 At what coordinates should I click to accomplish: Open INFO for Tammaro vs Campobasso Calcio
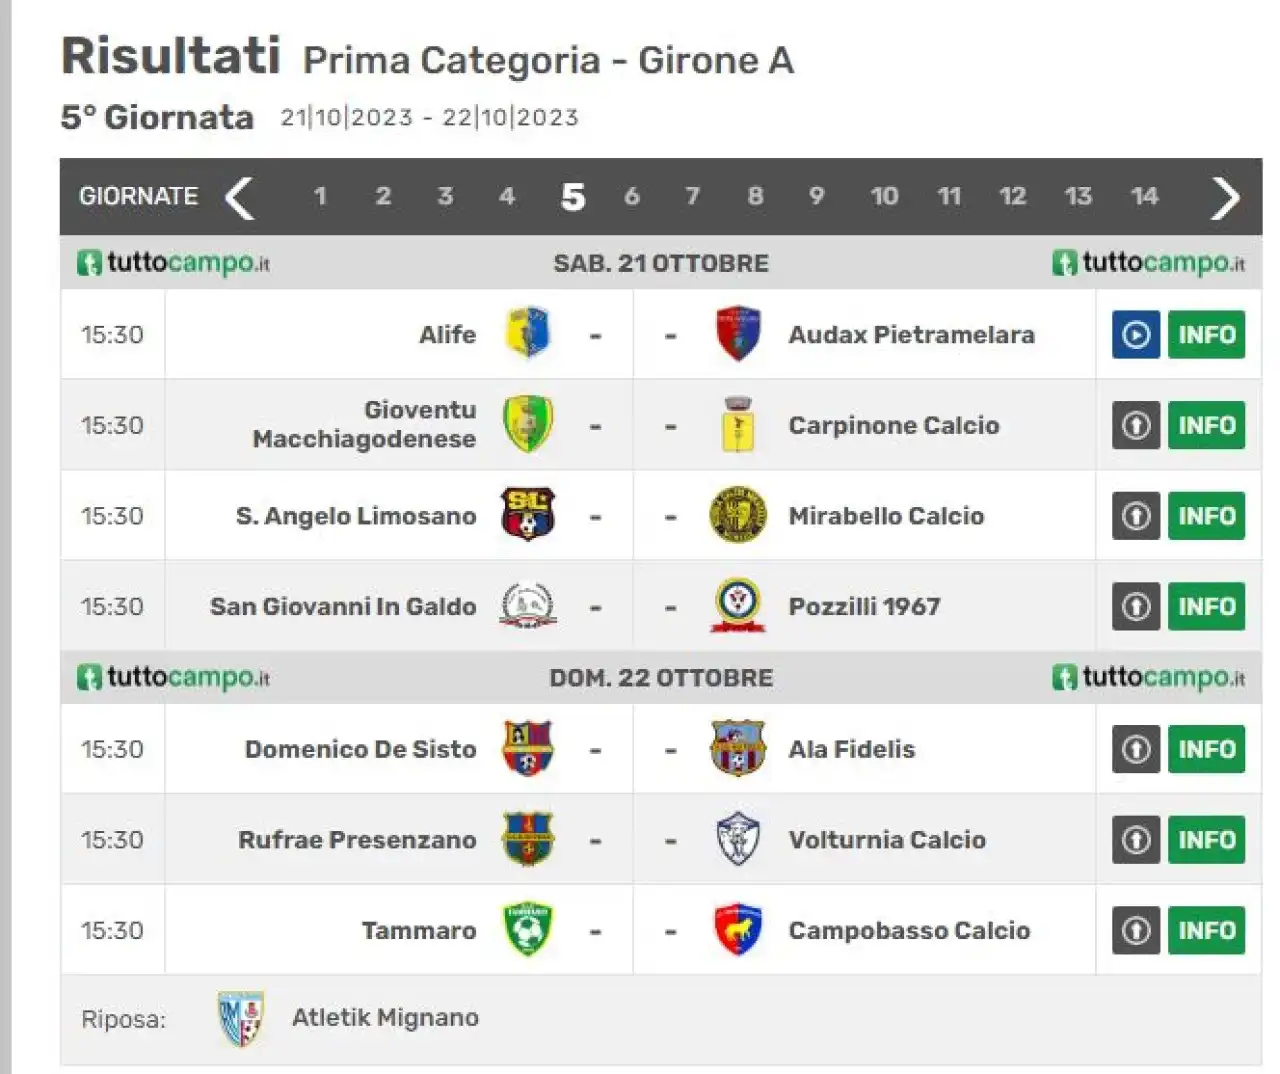click(x=1207, y=930)
